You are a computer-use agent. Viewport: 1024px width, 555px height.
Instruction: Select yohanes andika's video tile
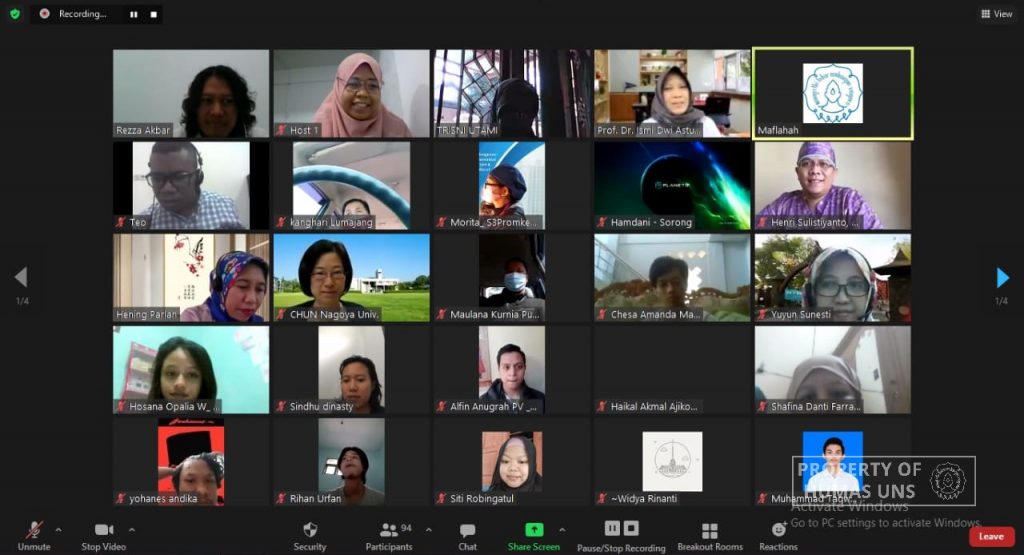click(x=191, y=462)
